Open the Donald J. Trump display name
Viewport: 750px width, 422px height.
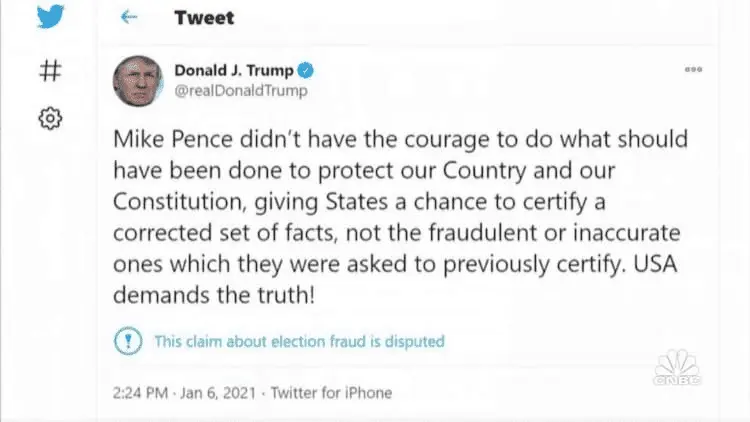[236, 70]
